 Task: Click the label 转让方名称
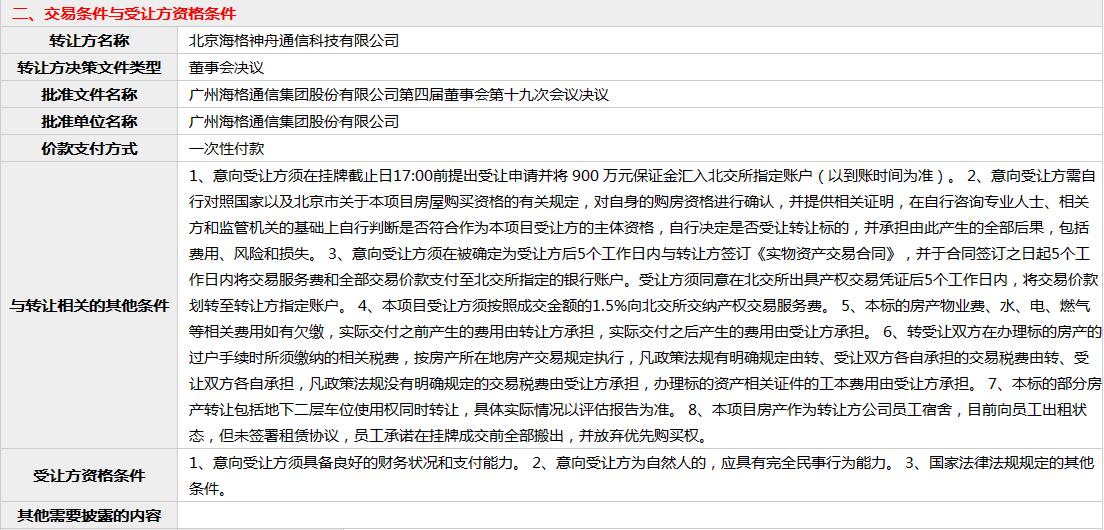pos(89,41)
